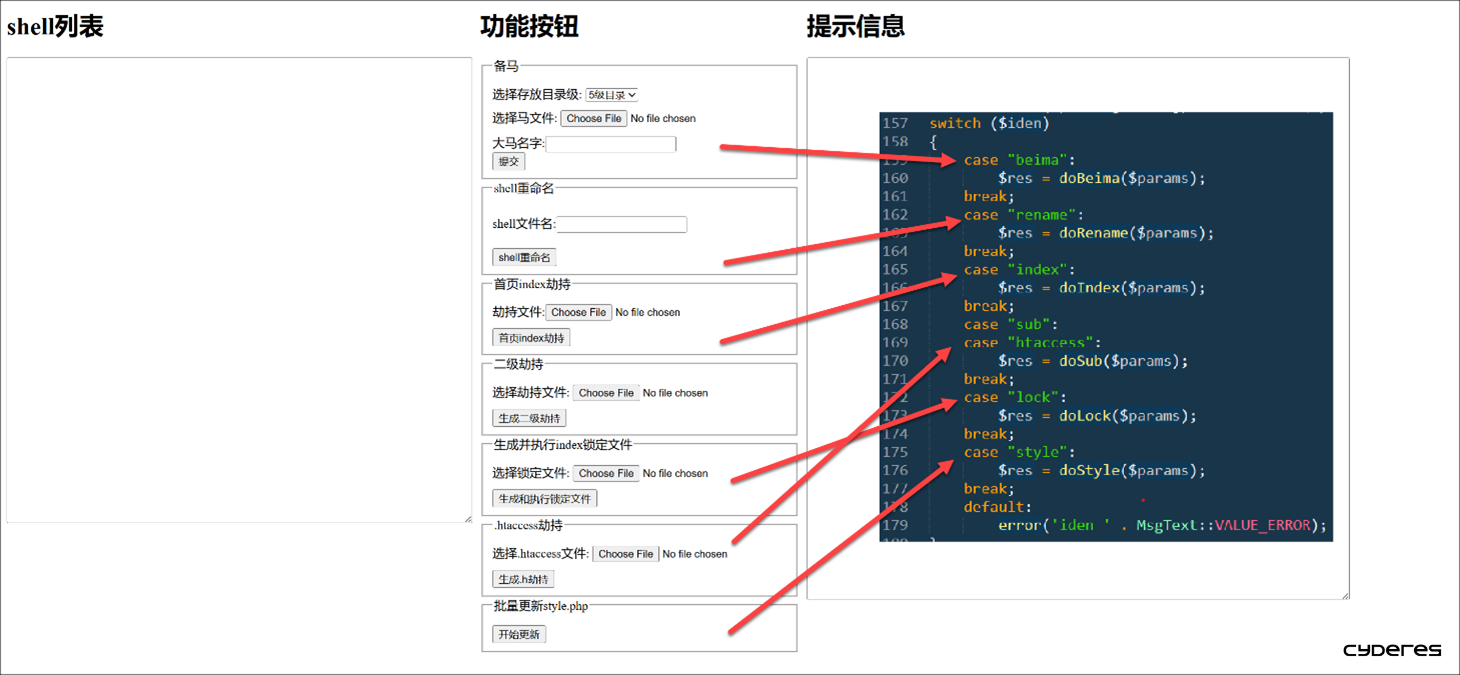
Task: Click Choose File under 首页index劫持 section
Action: (x=579, y=312)
